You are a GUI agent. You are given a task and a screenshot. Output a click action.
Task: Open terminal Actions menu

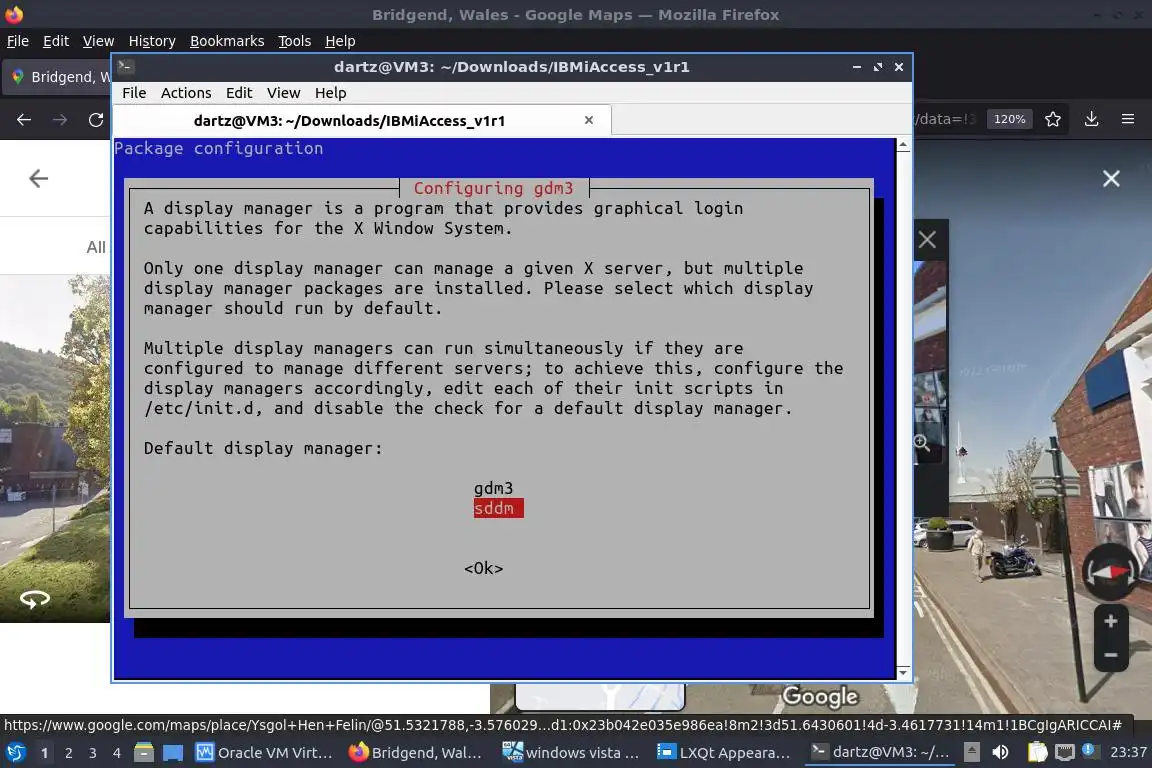click(186, 93)
